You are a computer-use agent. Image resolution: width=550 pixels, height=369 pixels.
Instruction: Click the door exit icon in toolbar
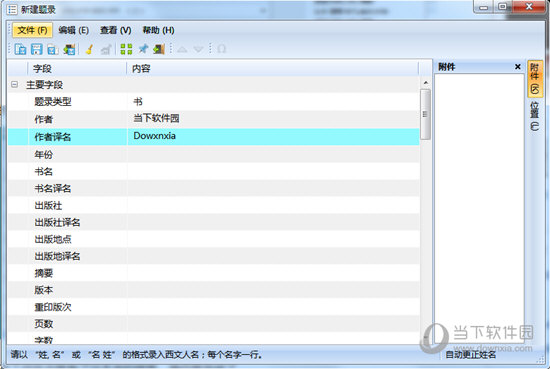[x=159, y=49]
